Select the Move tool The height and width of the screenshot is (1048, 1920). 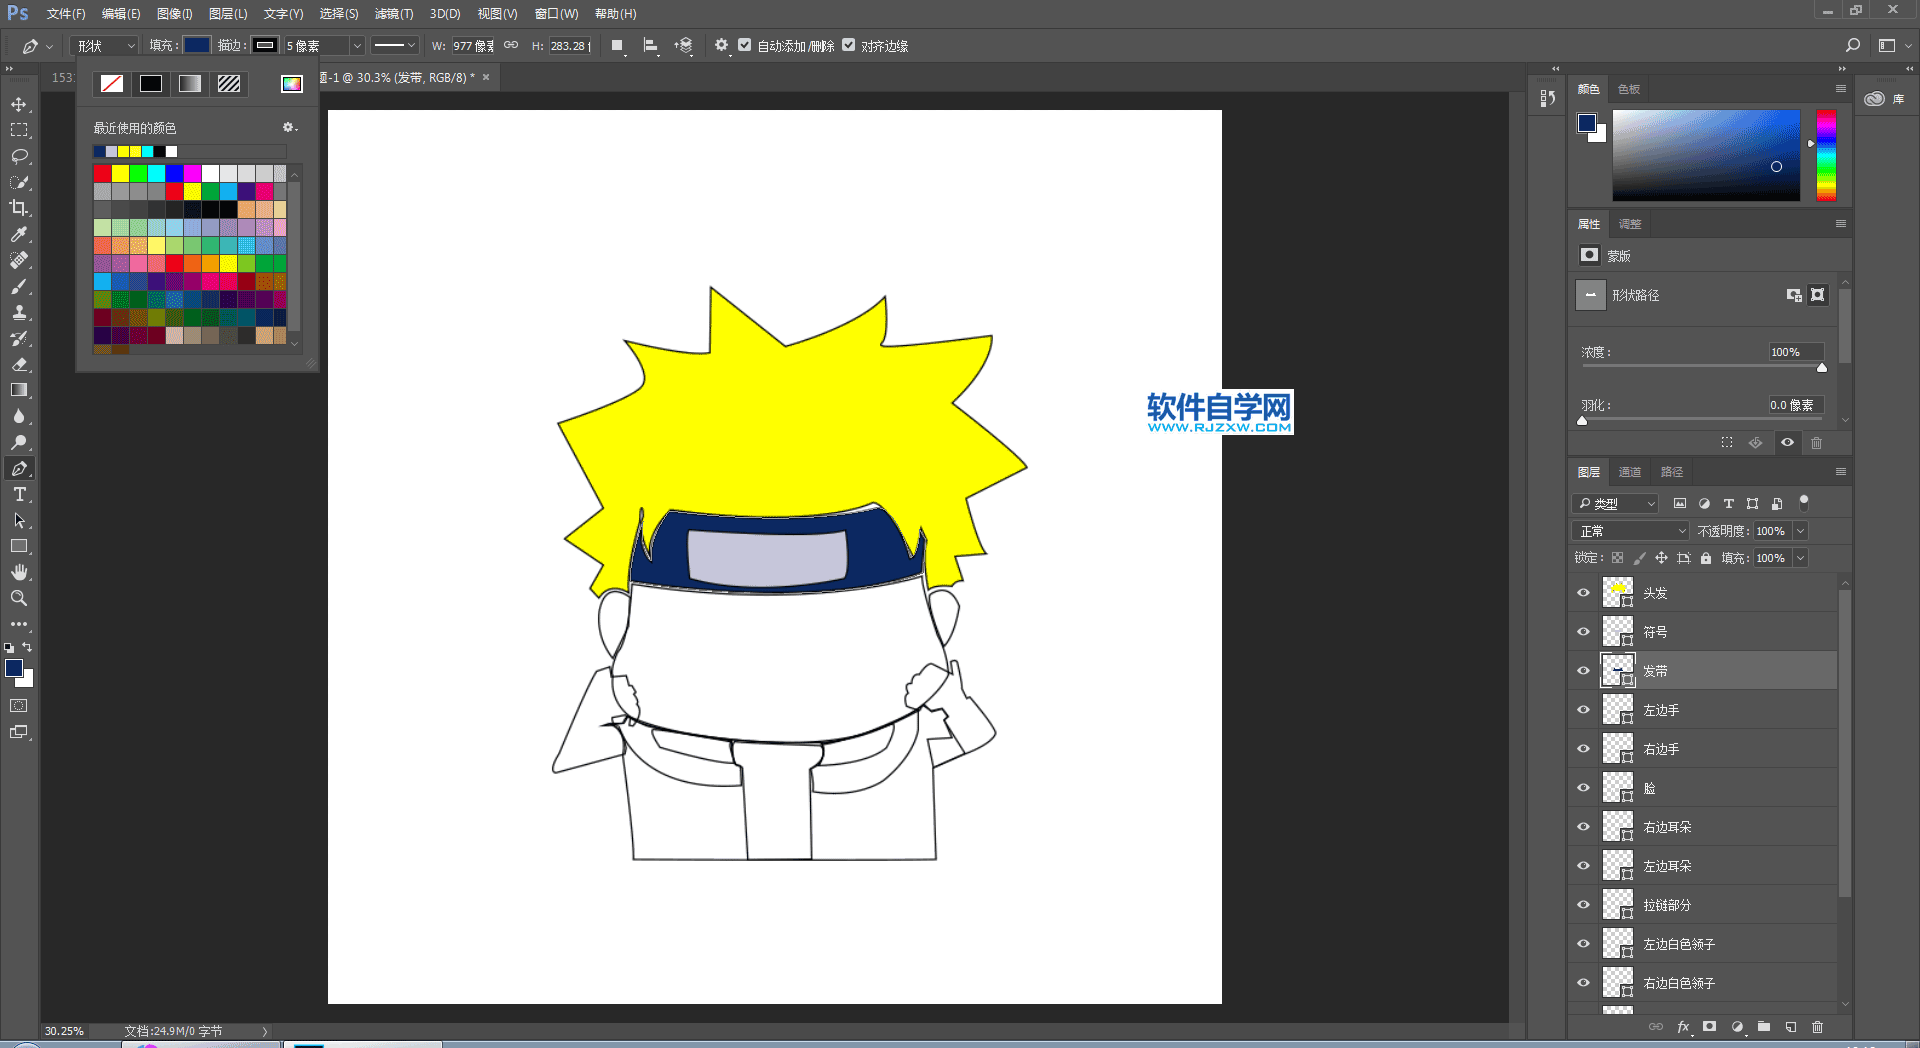19,105
